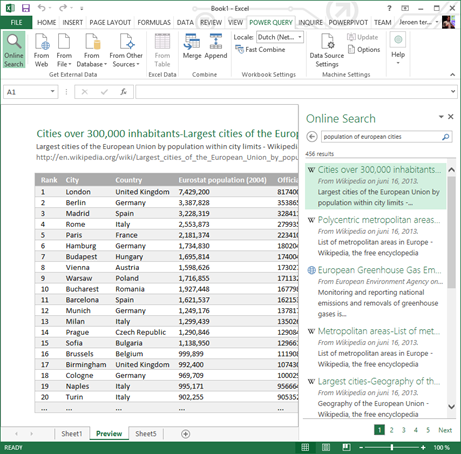Select the Cities over 300,000 inhabitants result
This screenshot has height=454, width=461.
pyautogui.click(x=376, y=186)
